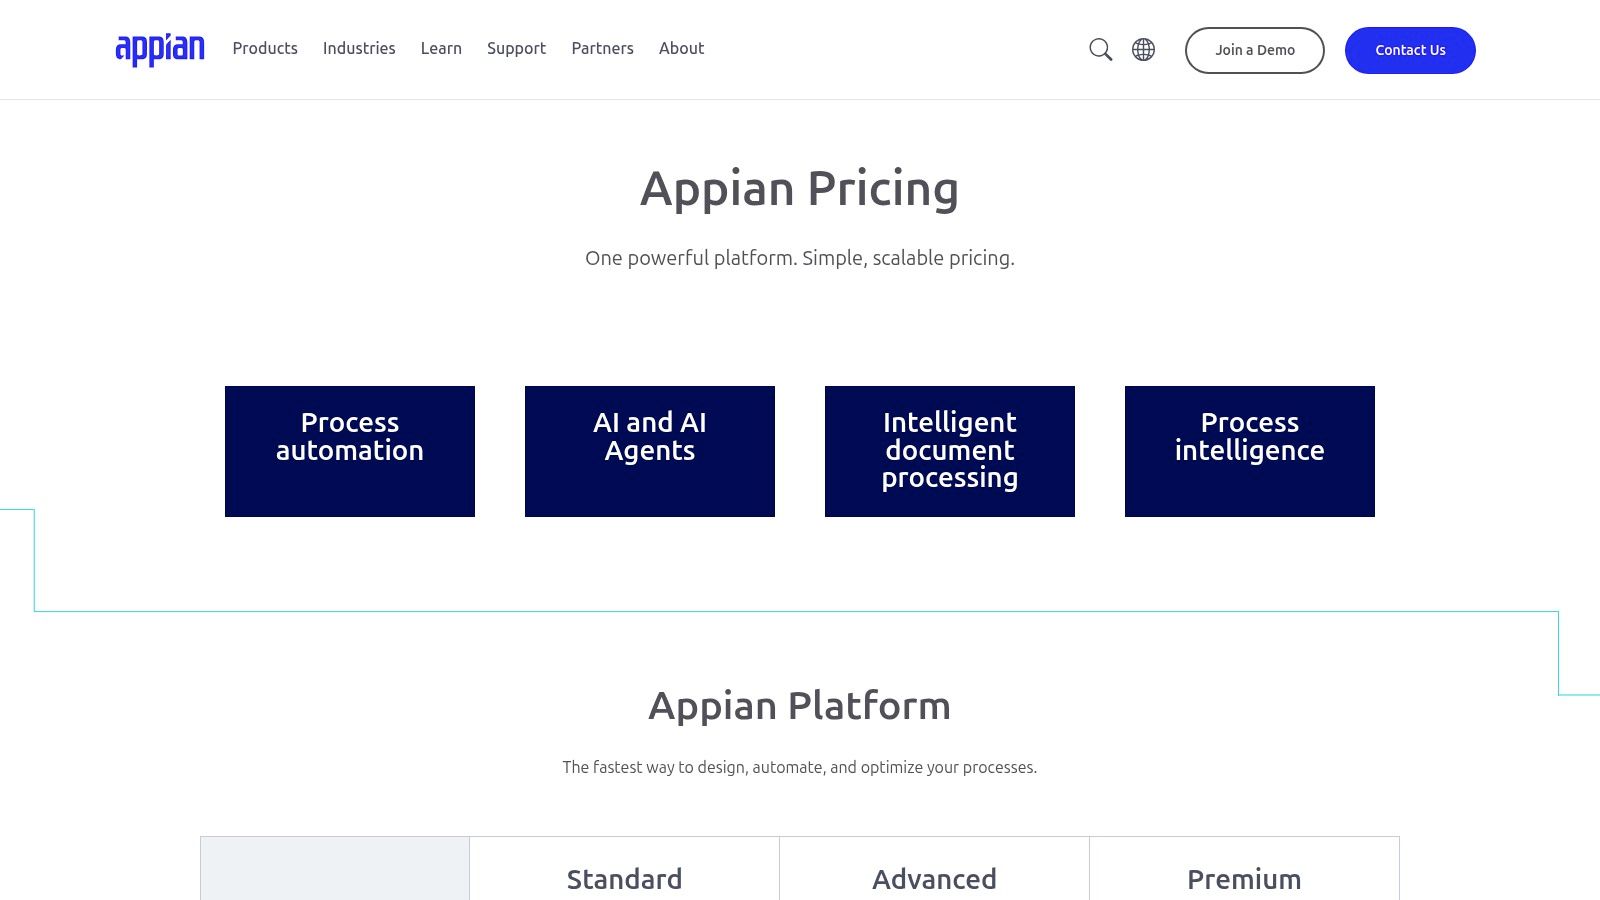Select the Premium plan column
Image resolution: width=1600 pixels, height=900 pixels.
(1244, 878)
